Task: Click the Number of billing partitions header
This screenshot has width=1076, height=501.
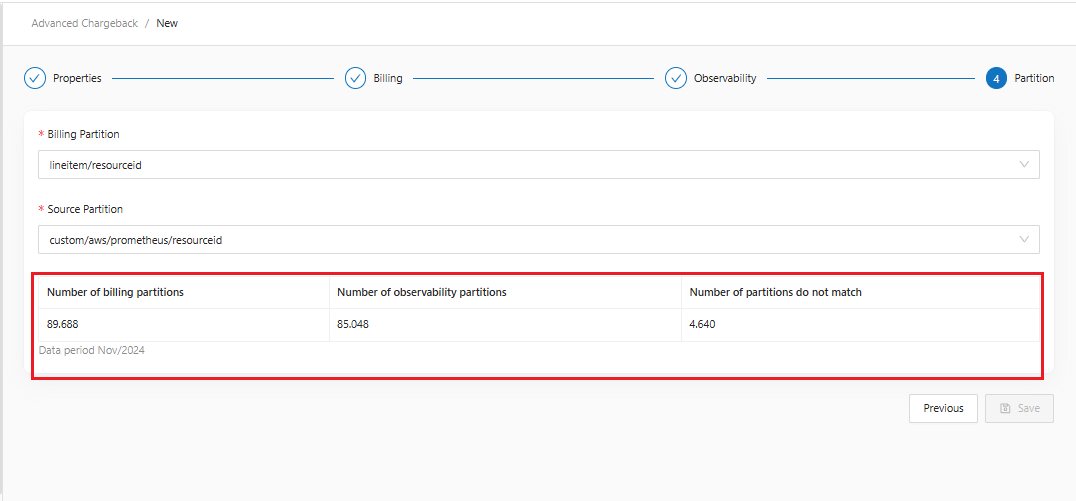Action: point(115,292)
